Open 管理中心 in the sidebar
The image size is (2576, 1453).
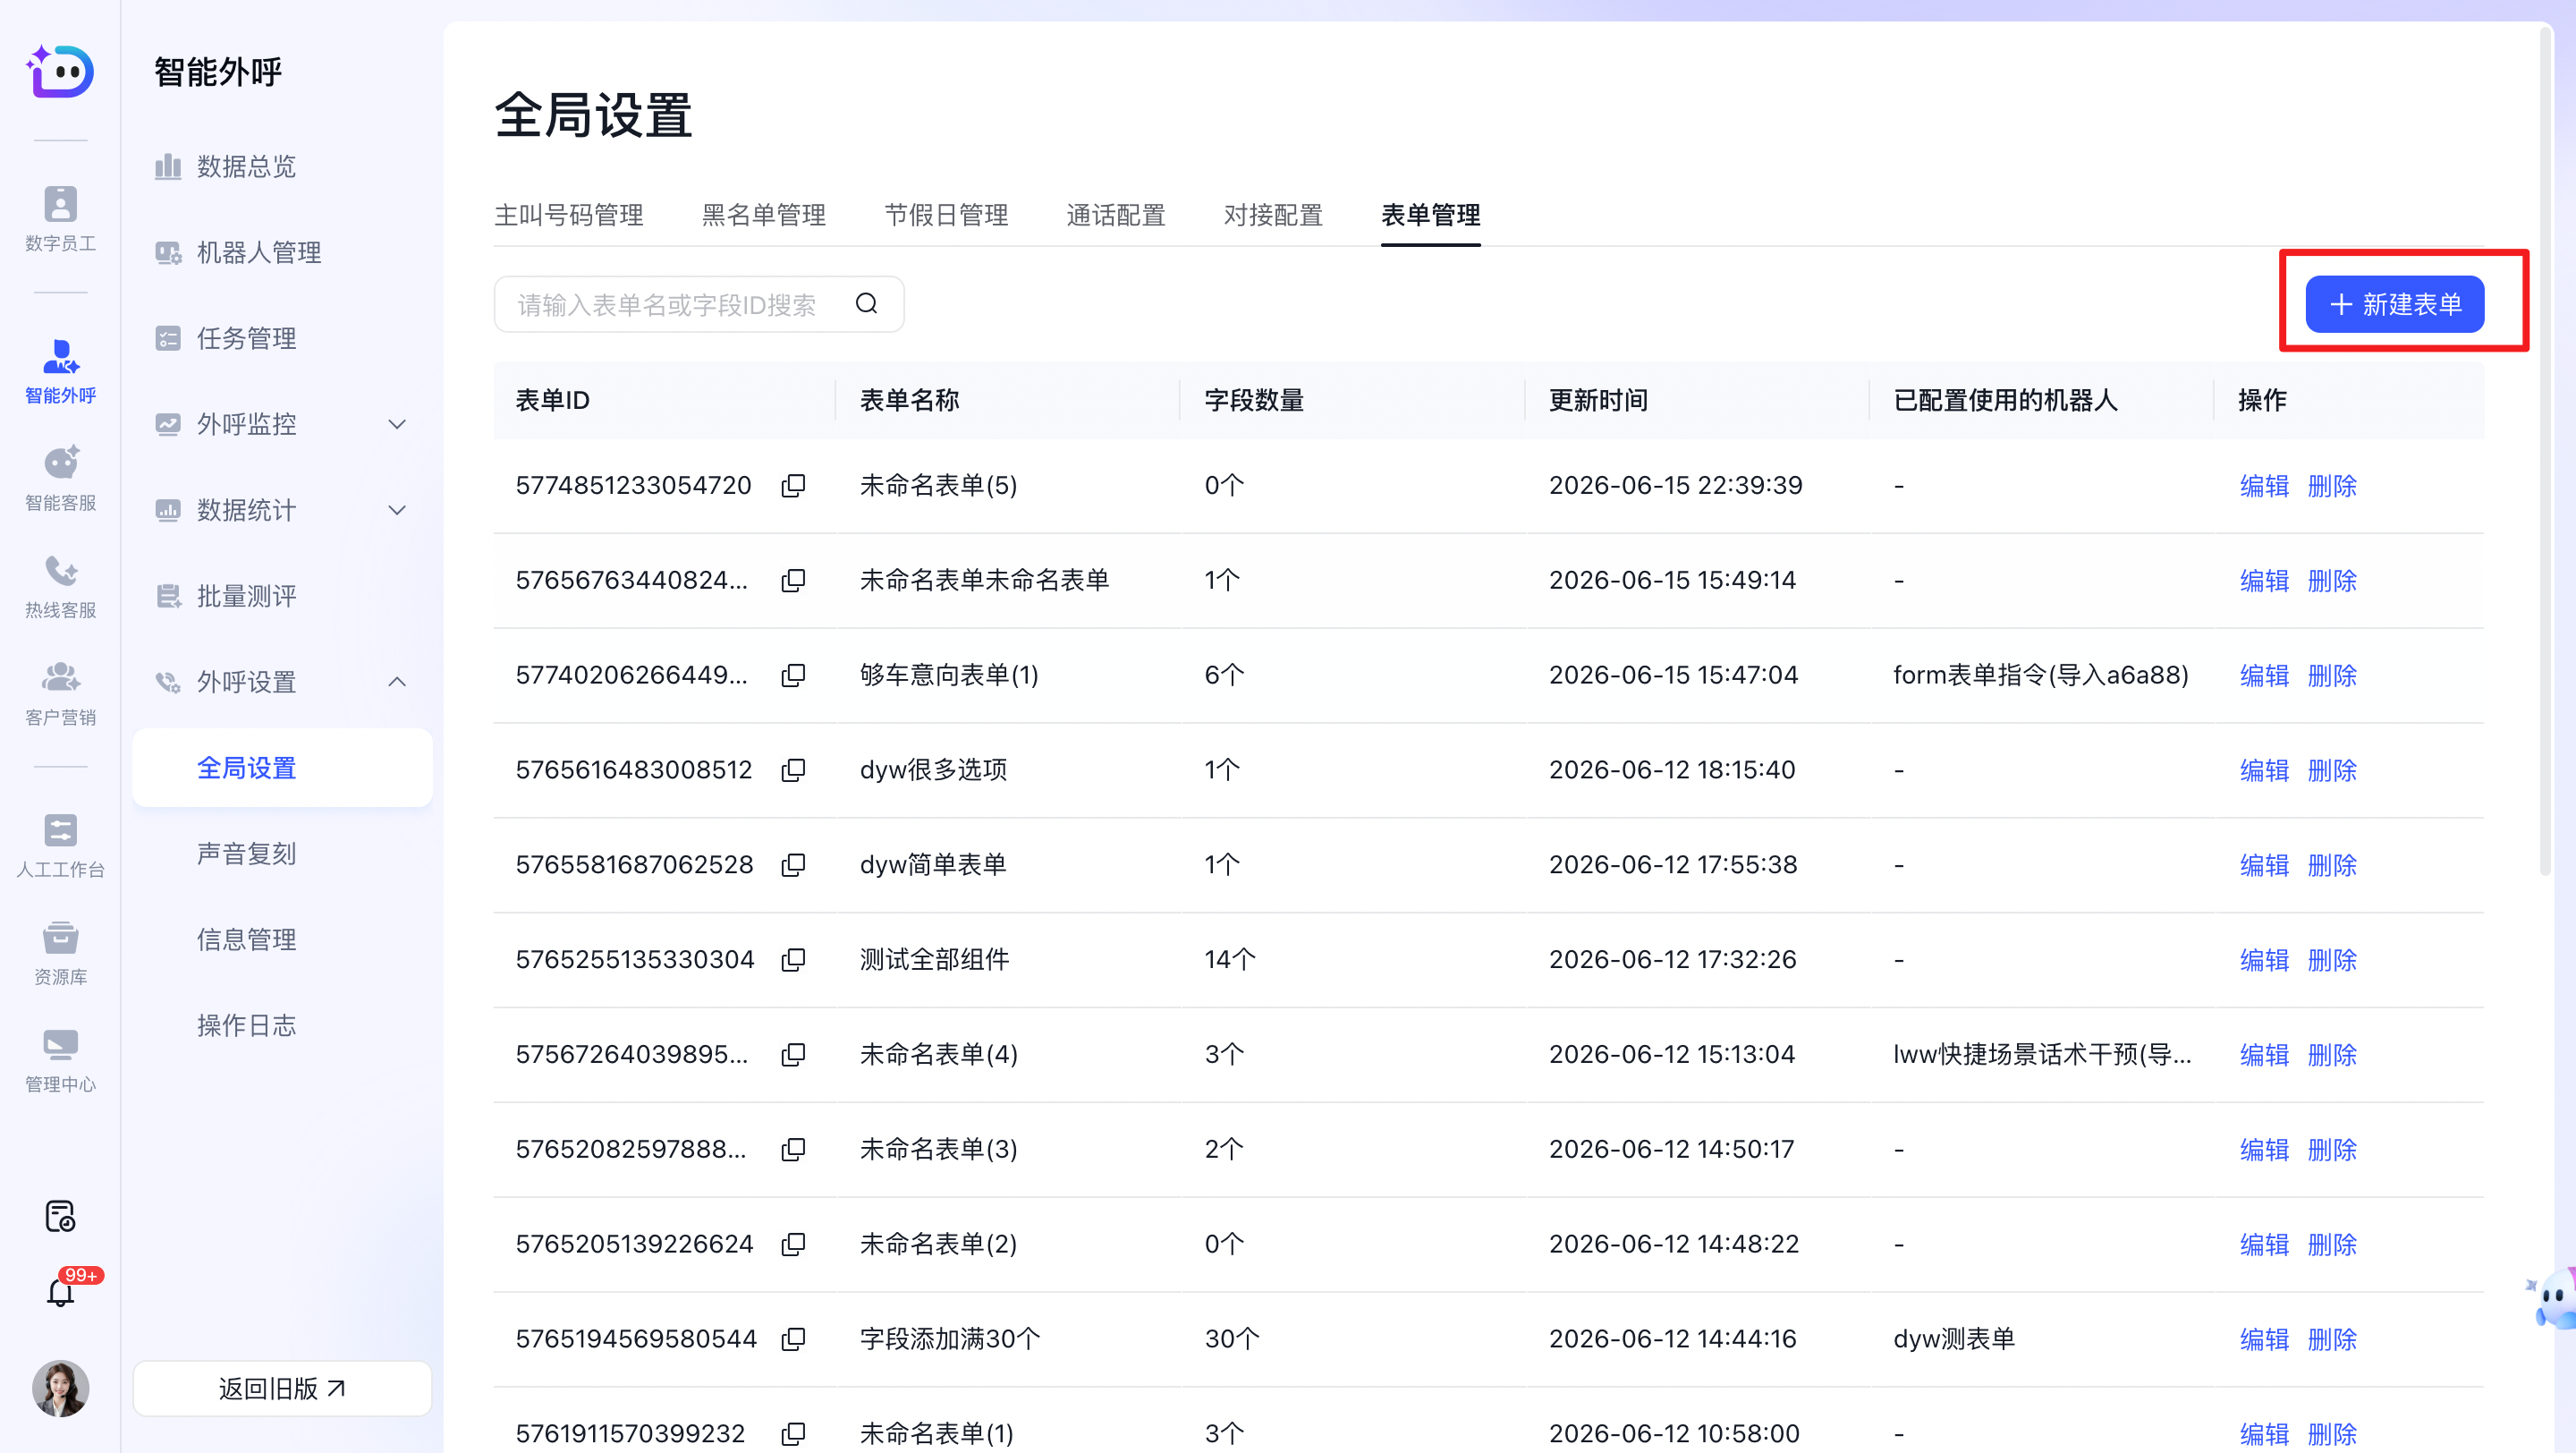pyautogui.click(x=60, y=1060)
